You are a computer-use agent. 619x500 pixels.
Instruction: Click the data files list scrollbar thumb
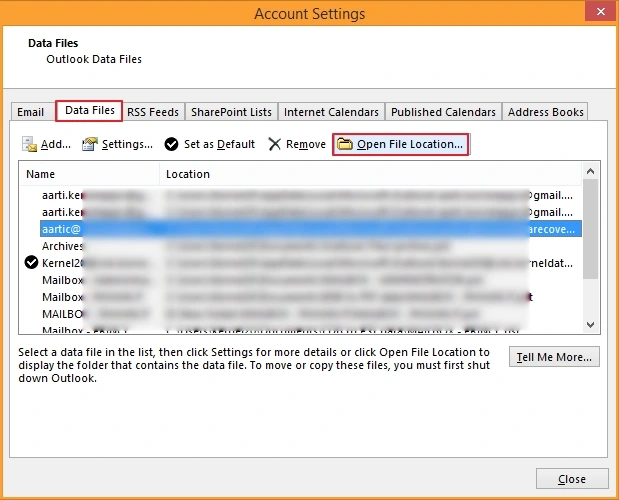click(591, 229)
